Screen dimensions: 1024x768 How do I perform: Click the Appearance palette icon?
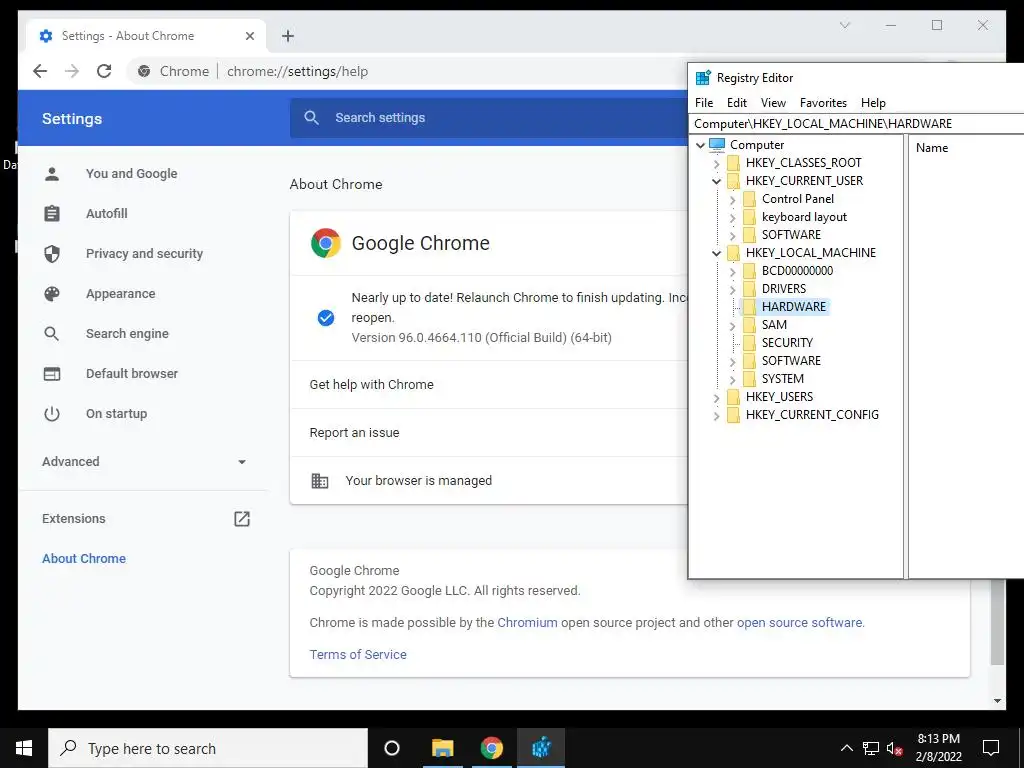click(x=52, y=294)
